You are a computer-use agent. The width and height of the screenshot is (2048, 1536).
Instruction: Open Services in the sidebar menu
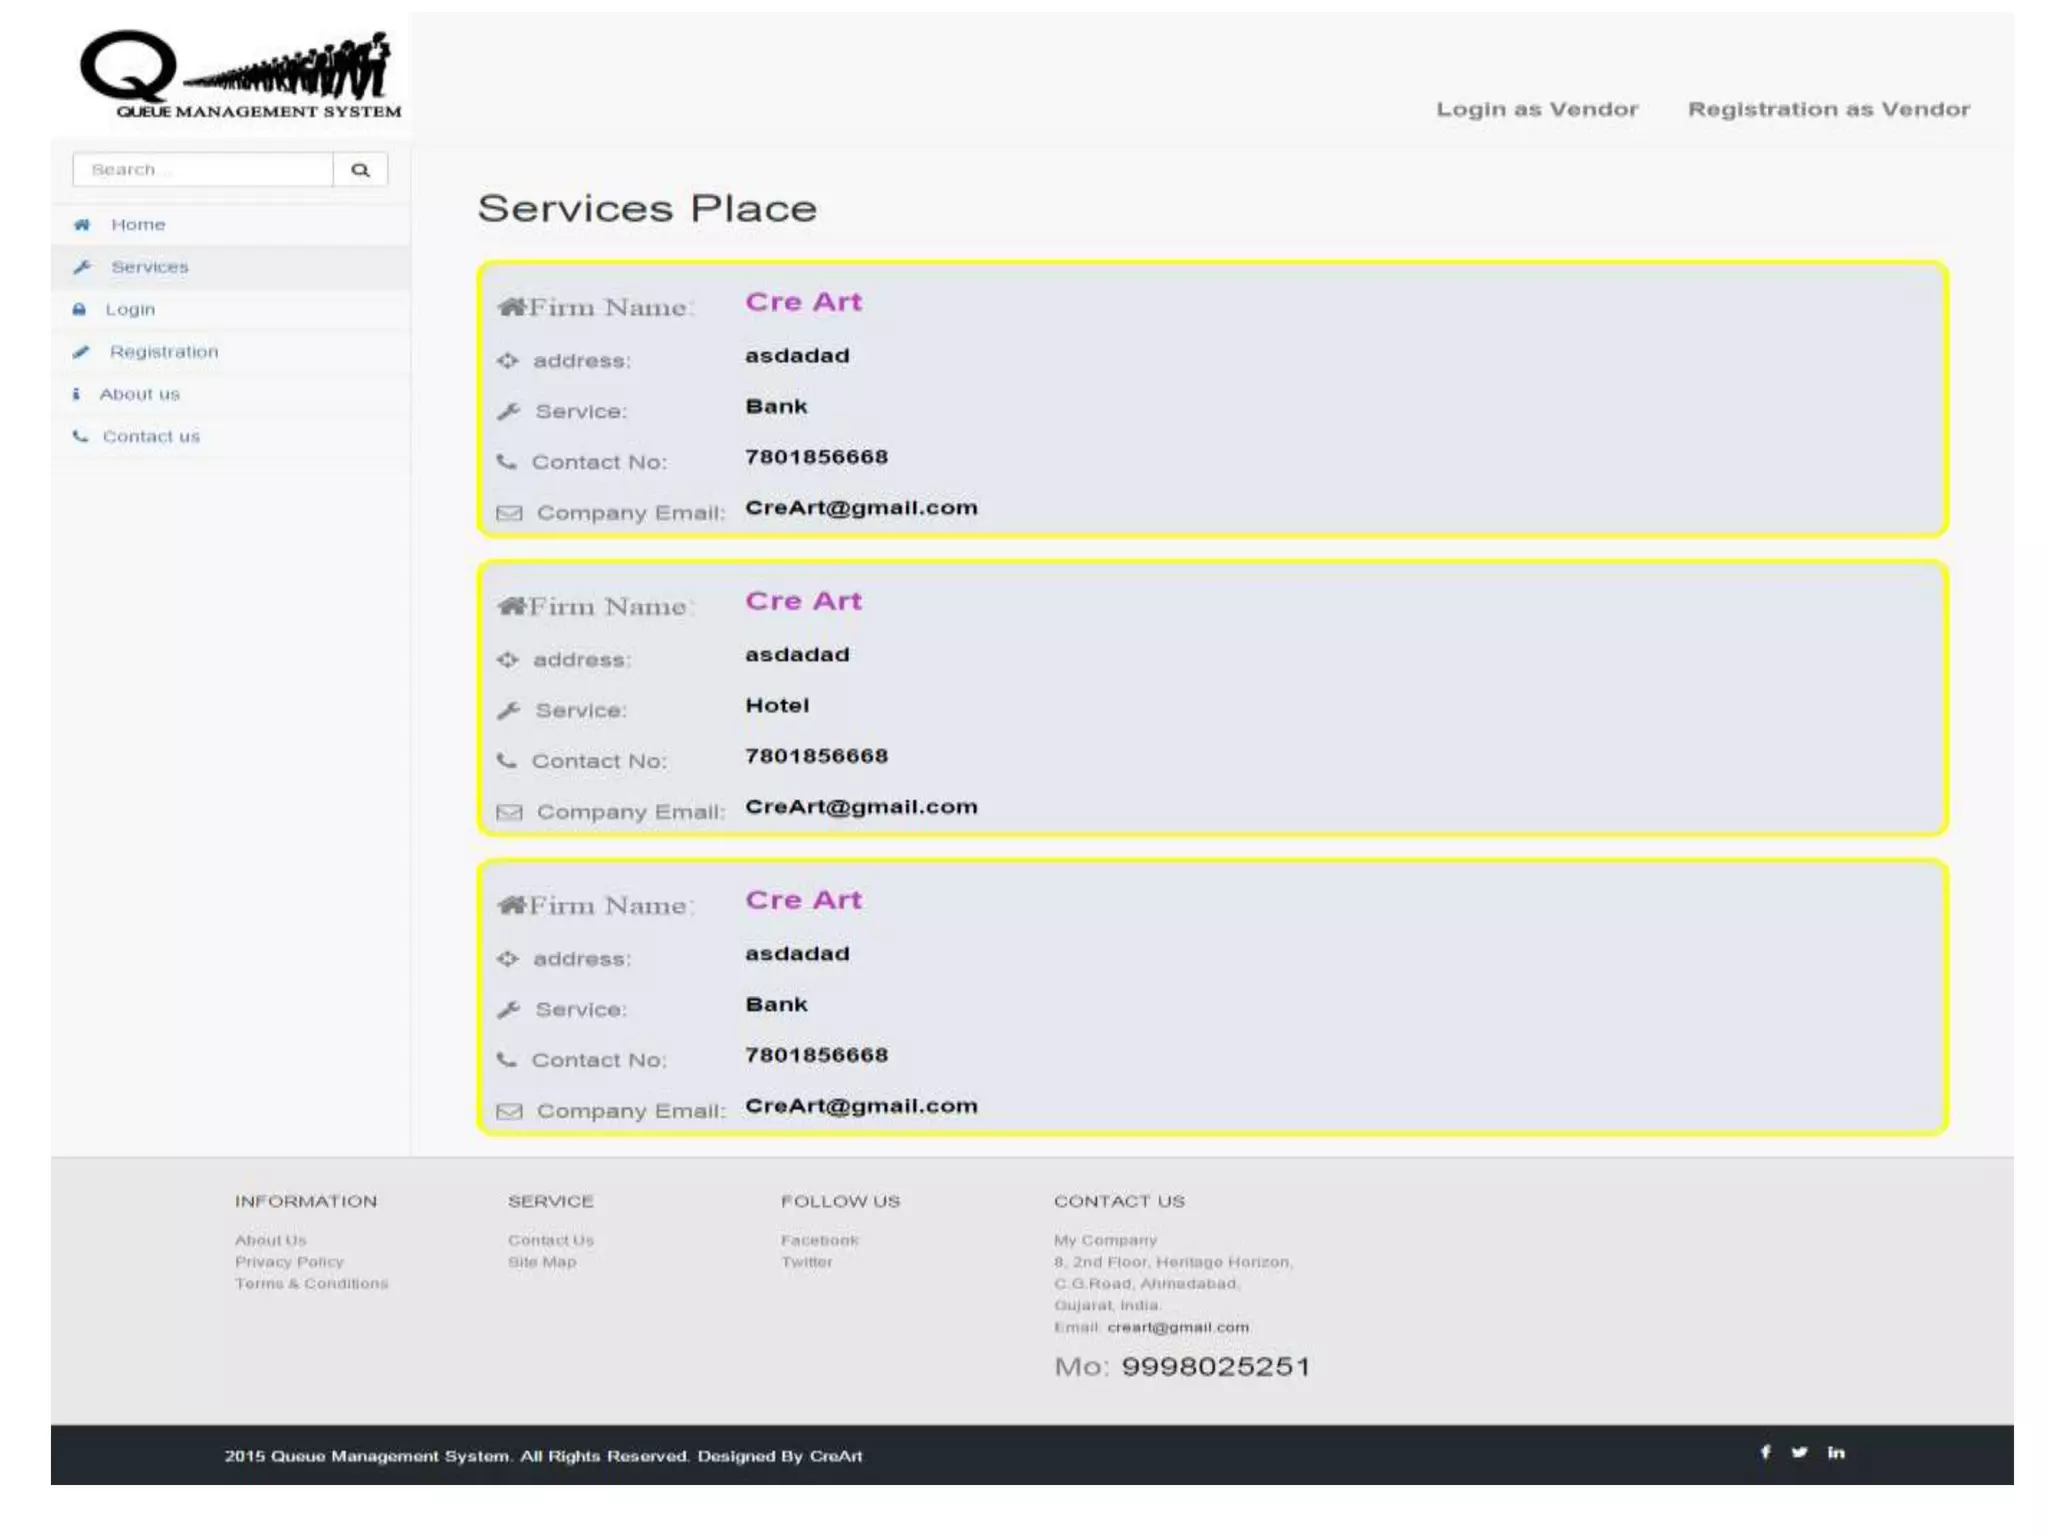(149, 267)
